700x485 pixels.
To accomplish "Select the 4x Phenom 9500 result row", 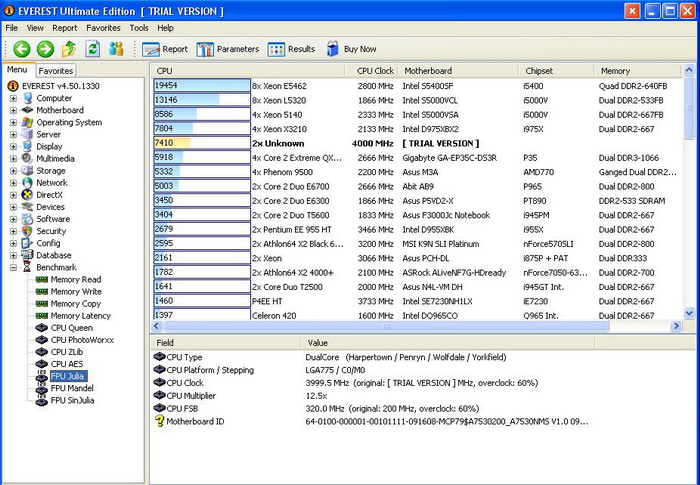I will point(417,172).
